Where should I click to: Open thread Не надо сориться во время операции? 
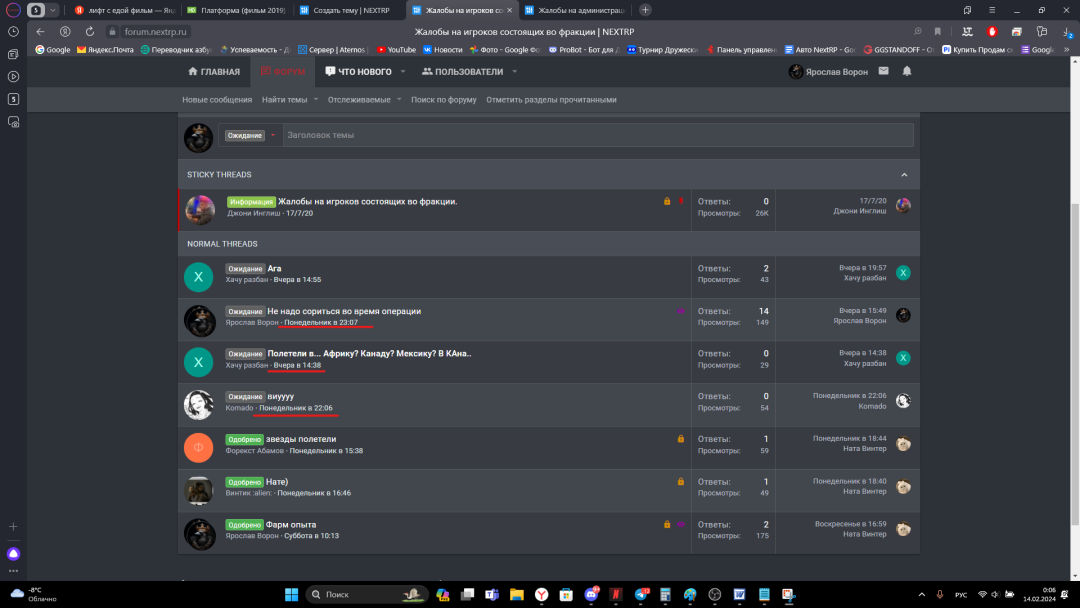tap(344, 311)
